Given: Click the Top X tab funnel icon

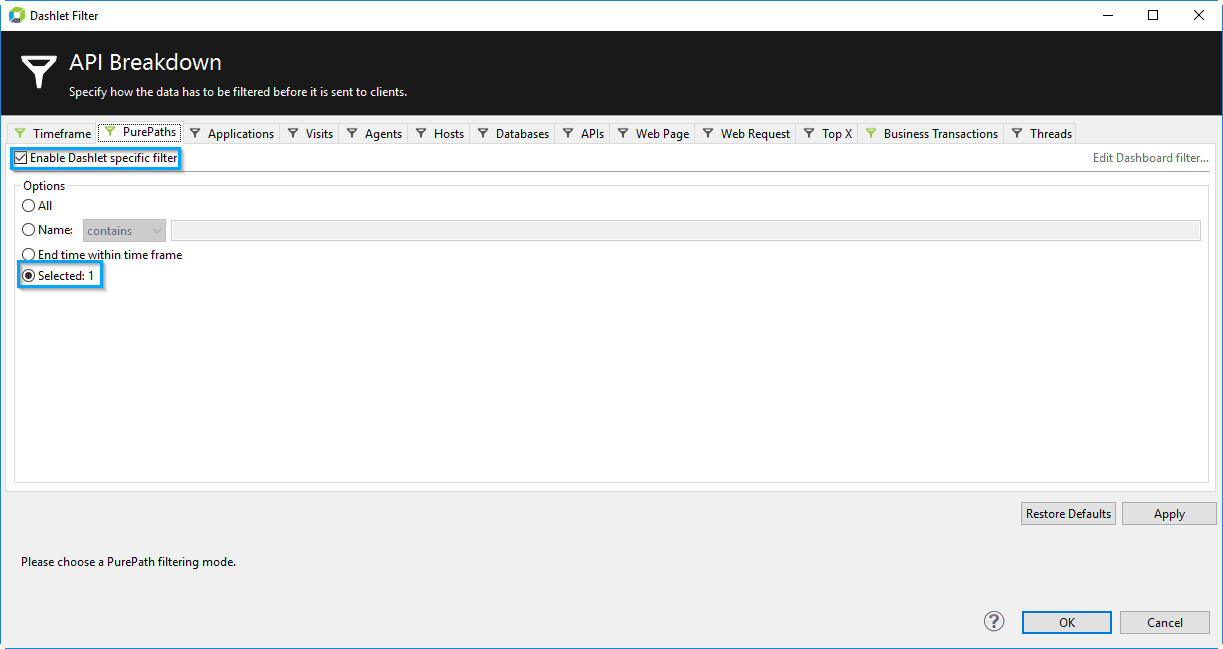Looking at the screenshot, I should click(x=809, y=133).
